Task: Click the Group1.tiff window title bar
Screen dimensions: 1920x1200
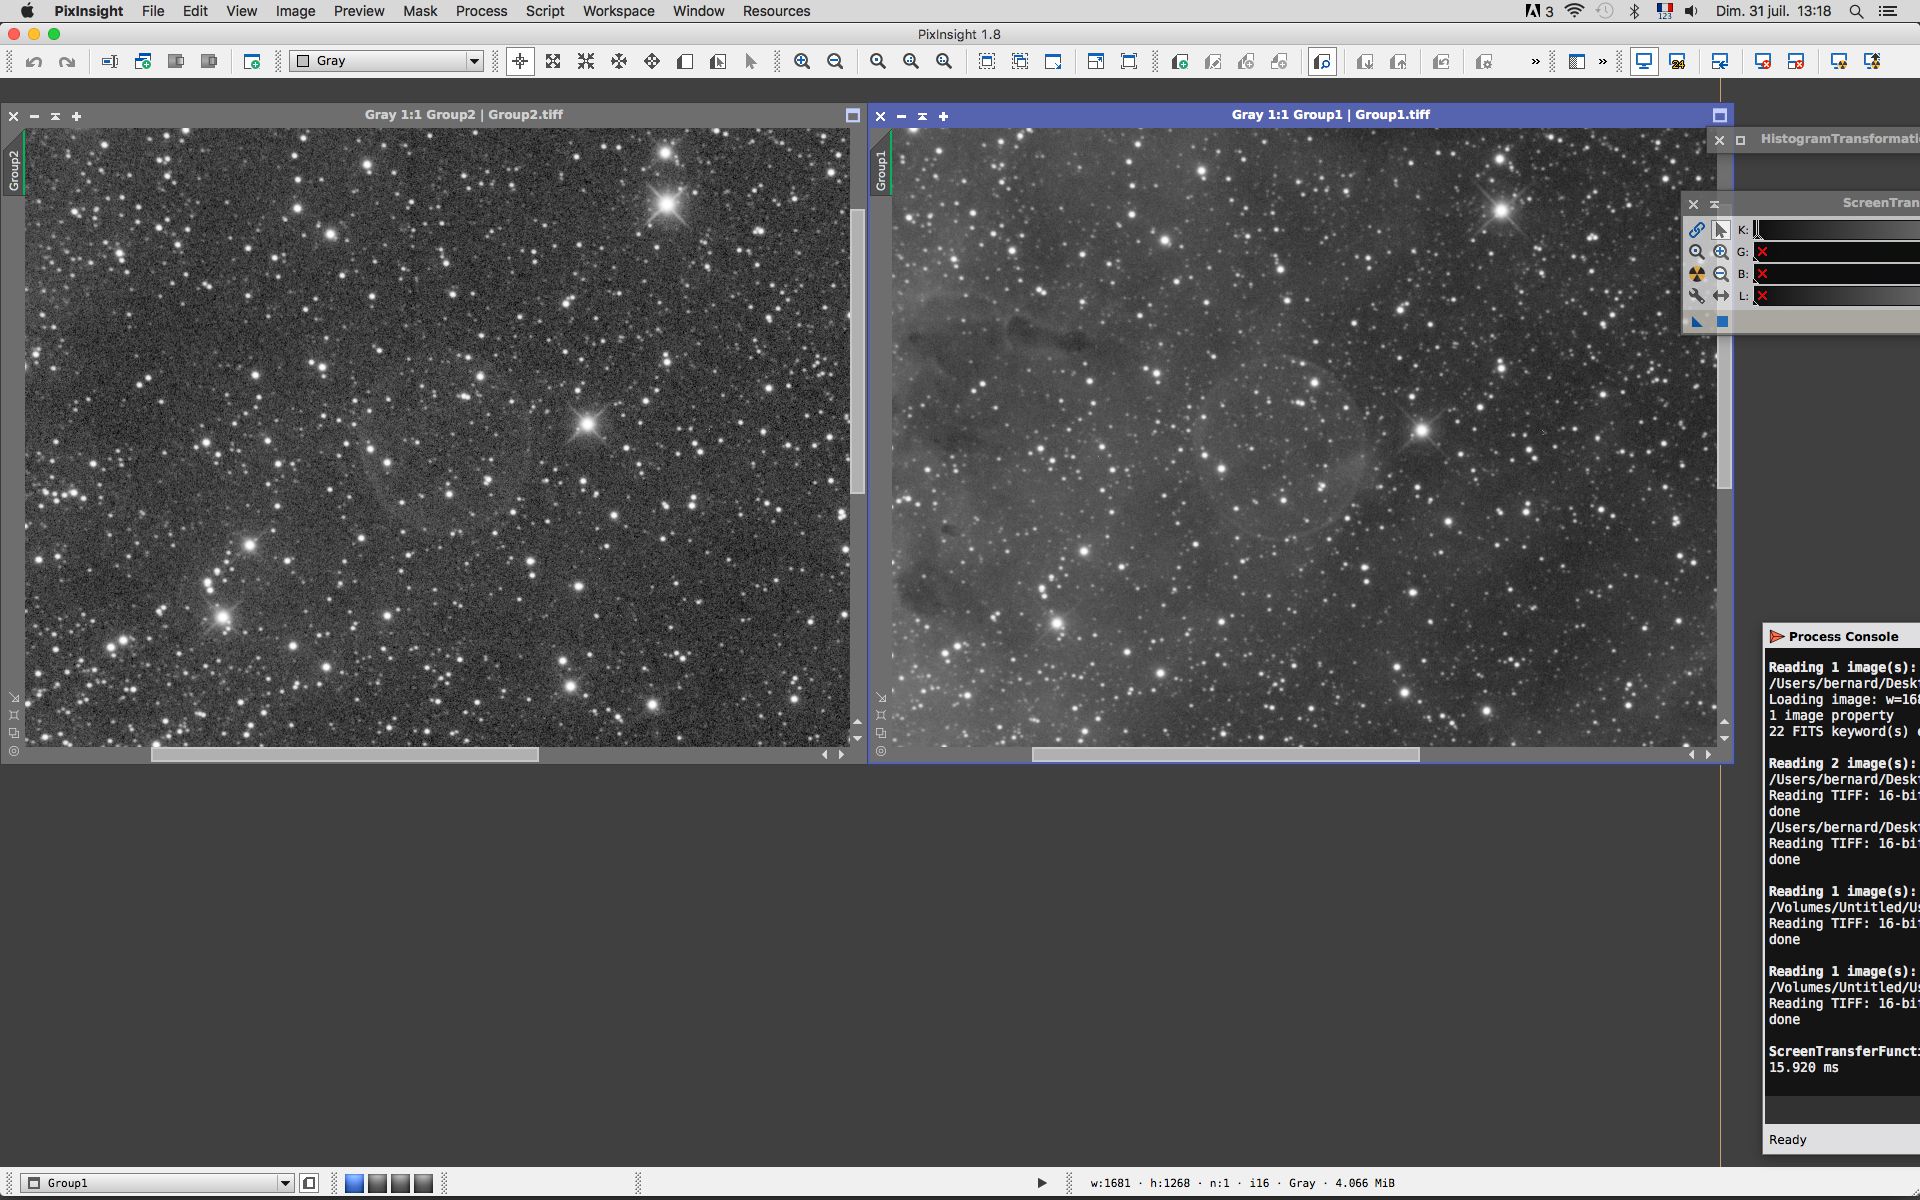Action: point(1330,115)
